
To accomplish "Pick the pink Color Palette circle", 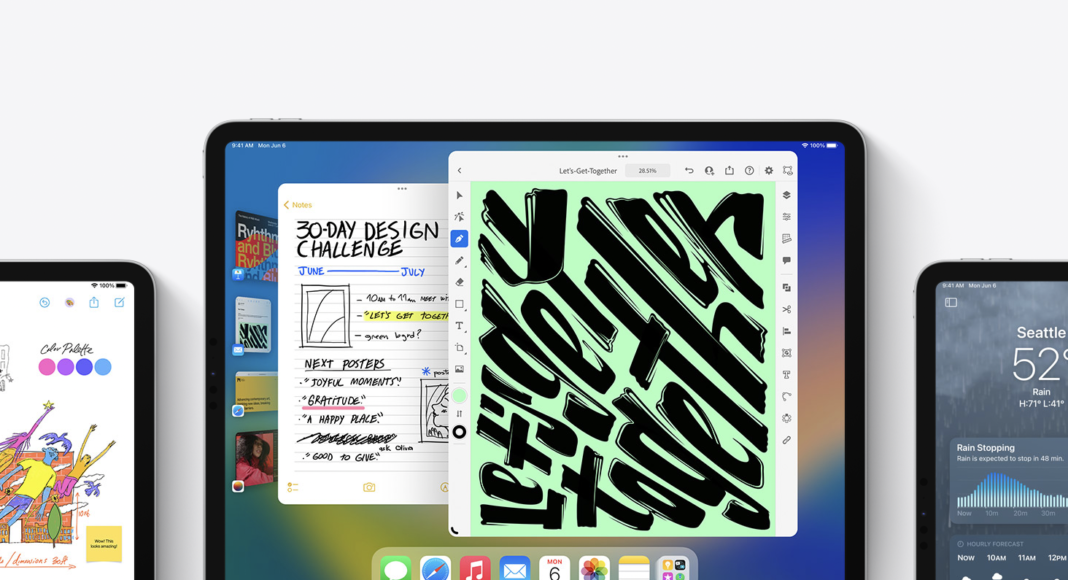I will 47,367.
